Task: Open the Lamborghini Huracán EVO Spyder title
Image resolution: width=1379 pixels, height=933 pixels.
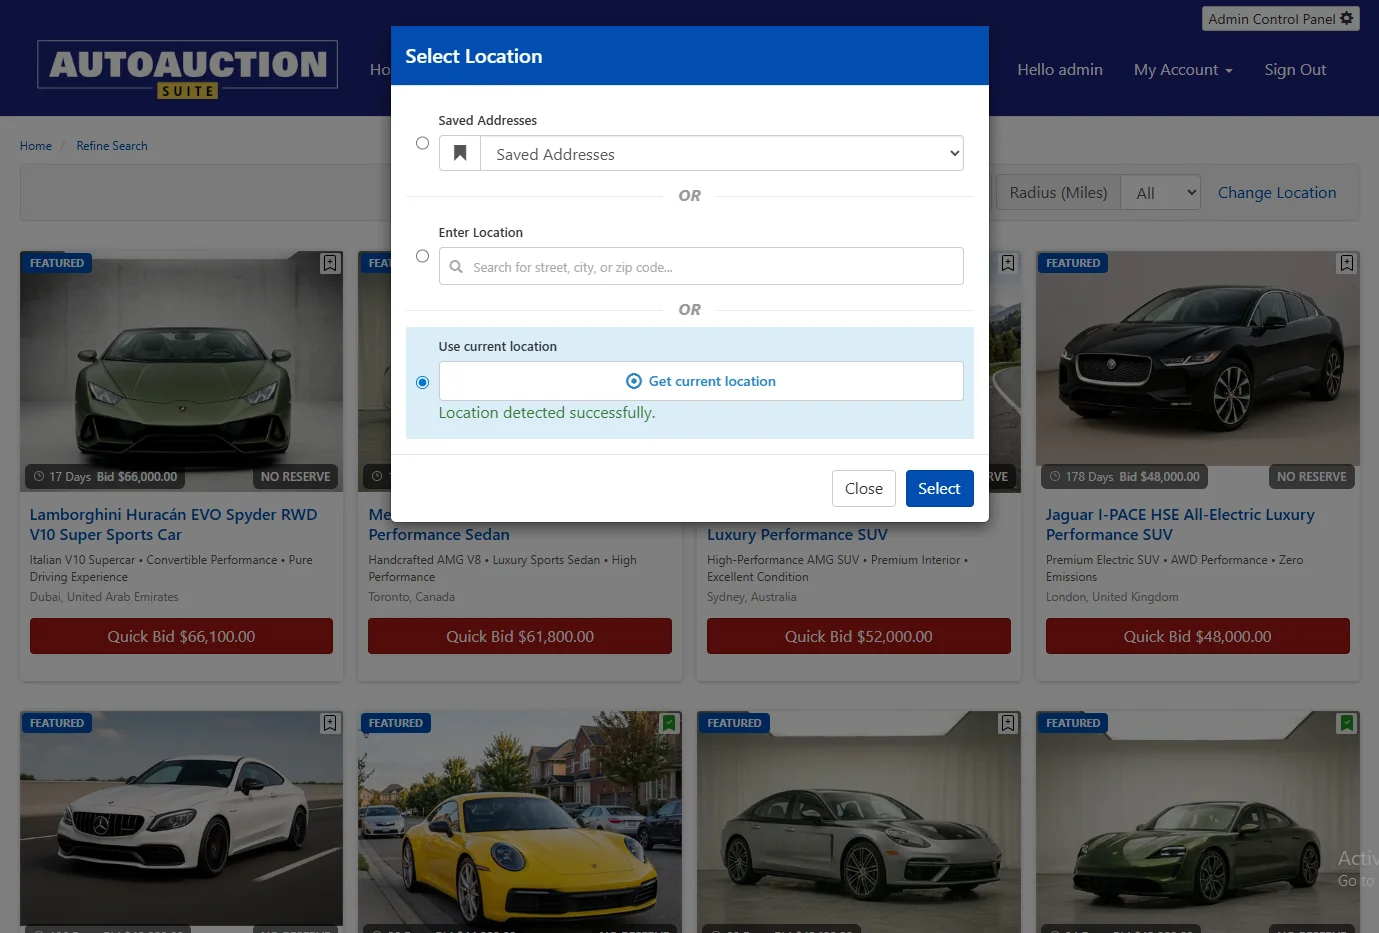Action: [174, 524]
